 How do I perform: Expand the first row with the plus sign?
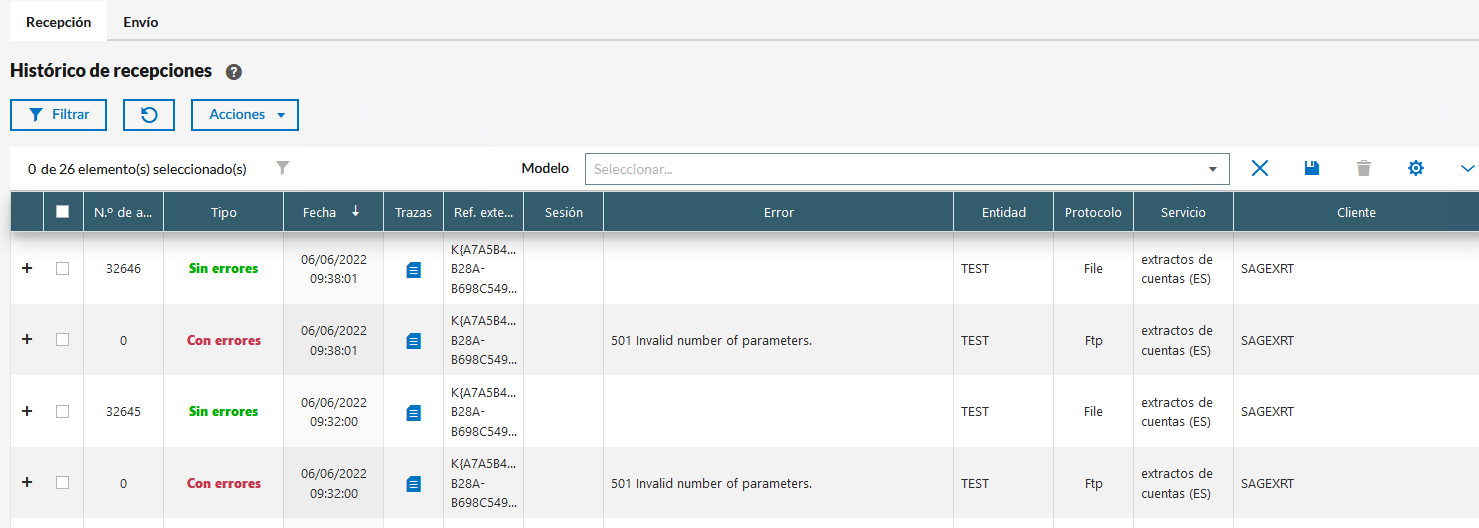[x=27, y=268]
